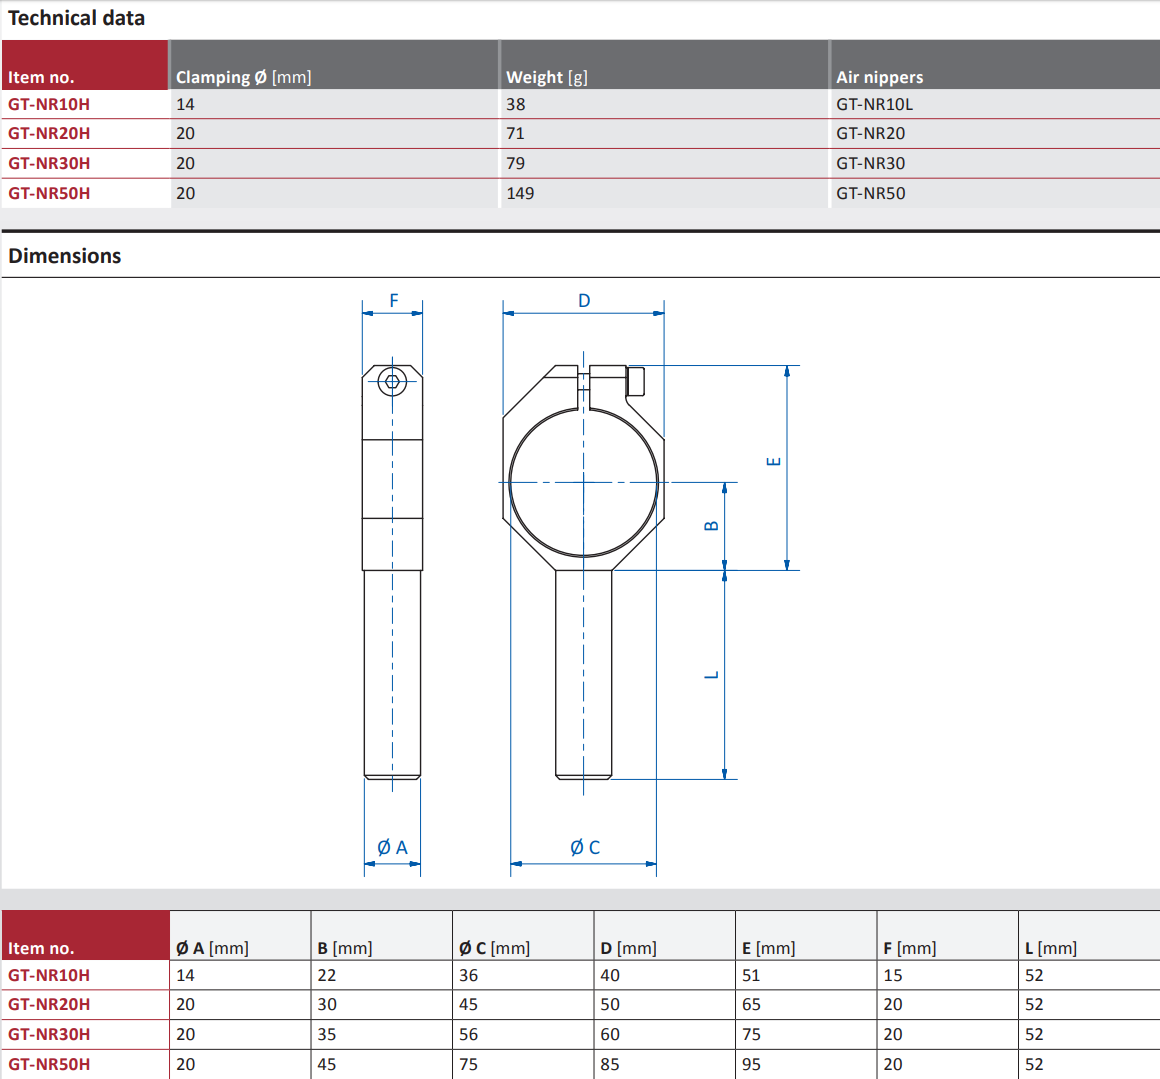The image size is (1160, 1079).
Task: Select E value 95 for GT-NR50H
Action: 752,1064
